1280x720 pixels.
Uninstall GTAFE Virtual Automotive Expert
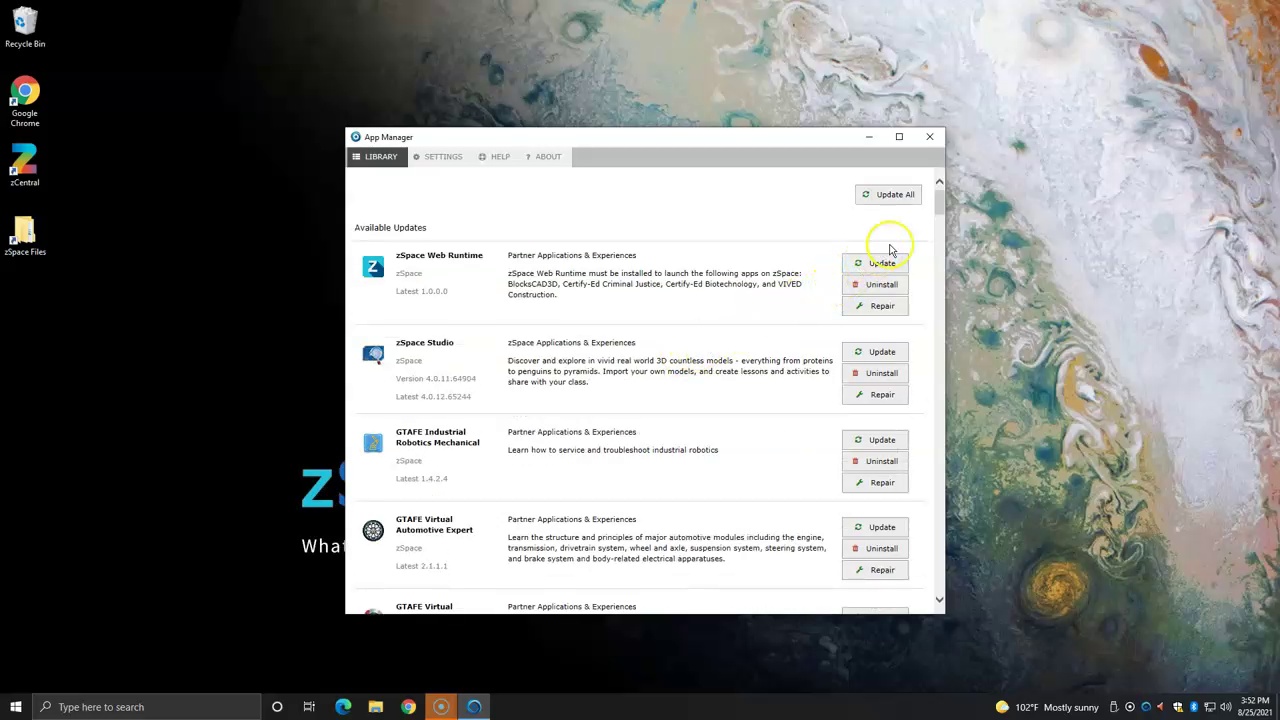point(875,549)
